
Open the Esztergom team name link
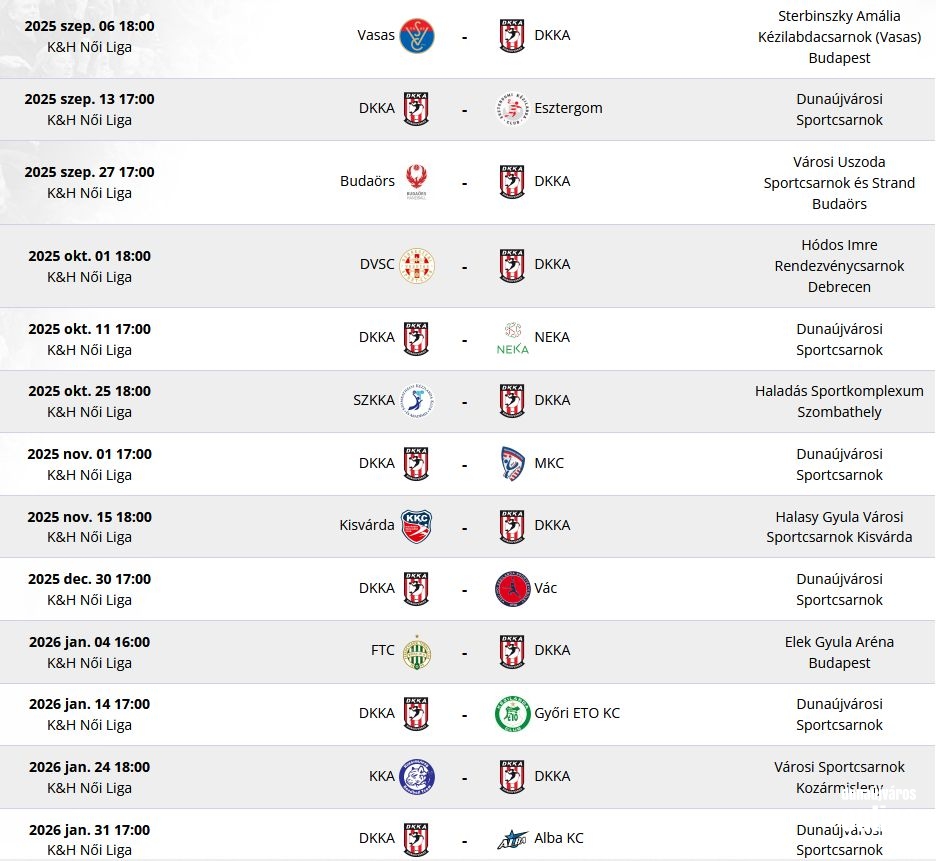pyautogui.click(x=568, y=108)
